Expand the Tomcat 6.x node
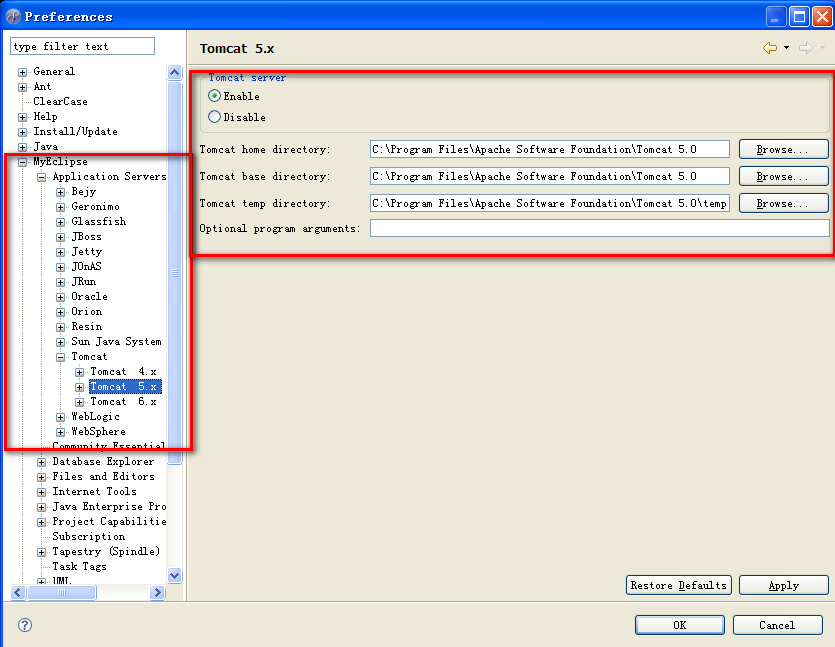 click(79, 402)
